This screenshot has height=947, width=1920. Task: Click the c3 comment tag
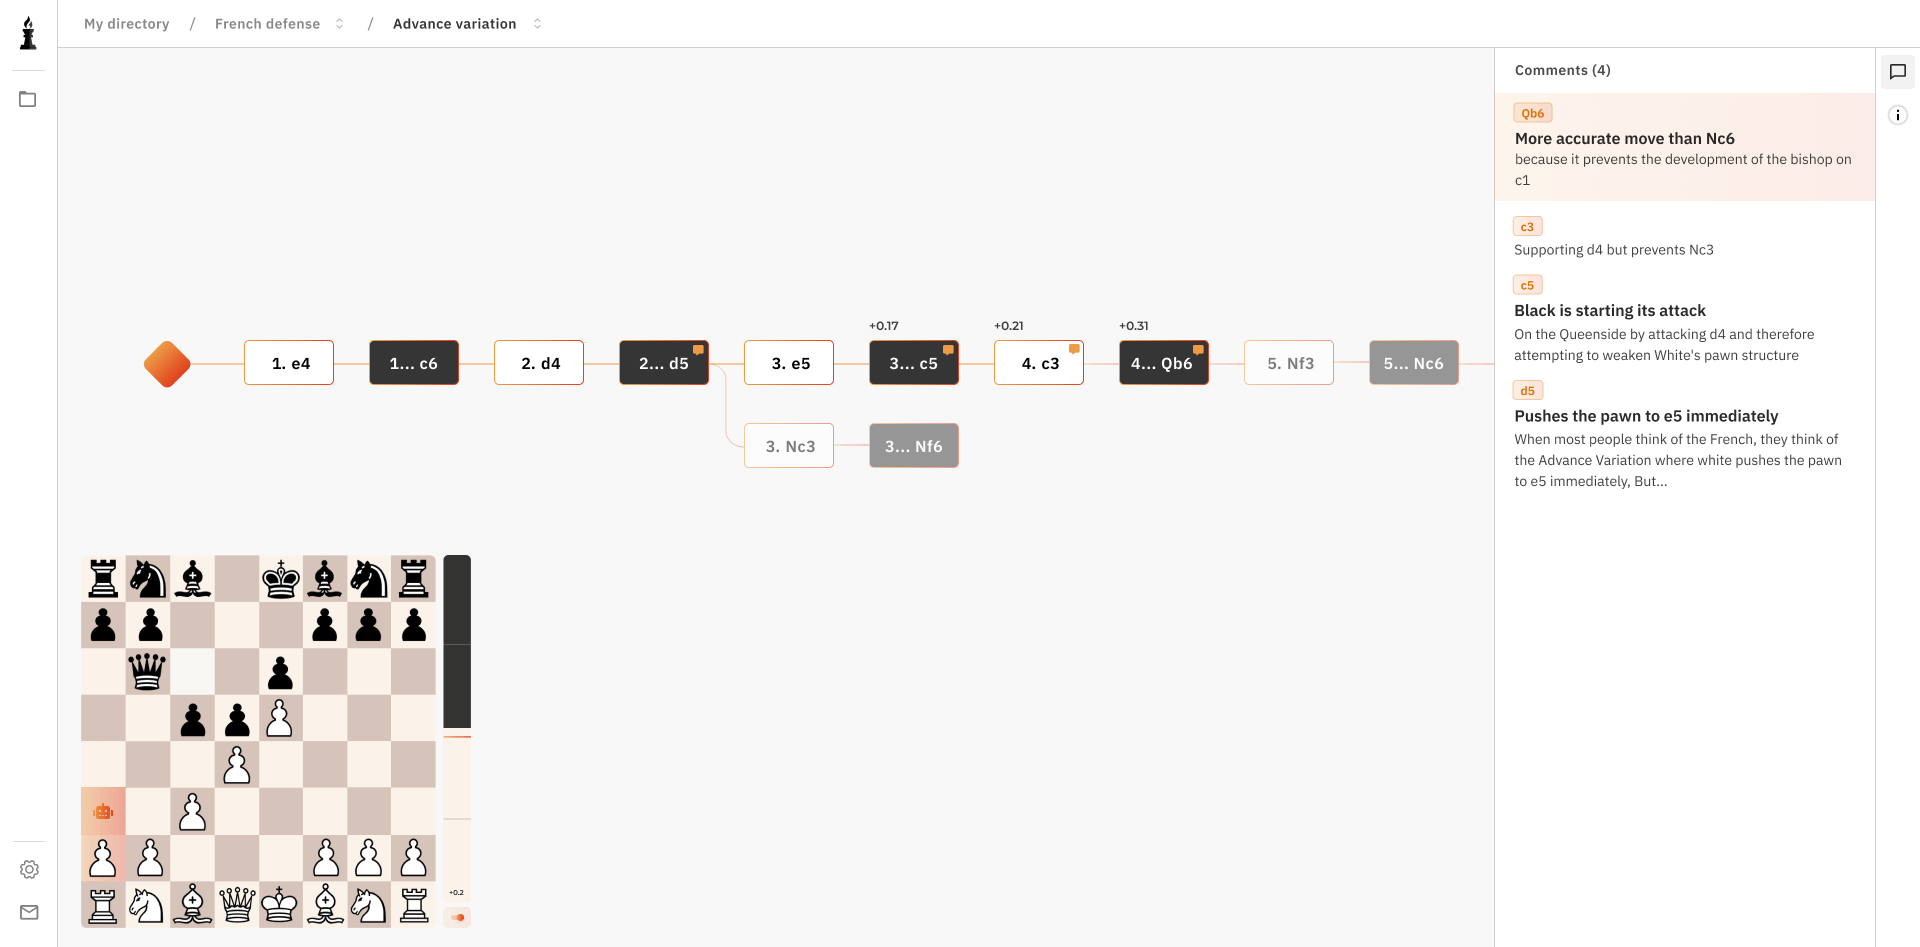pyautogui.click(x=1528, y=227)
